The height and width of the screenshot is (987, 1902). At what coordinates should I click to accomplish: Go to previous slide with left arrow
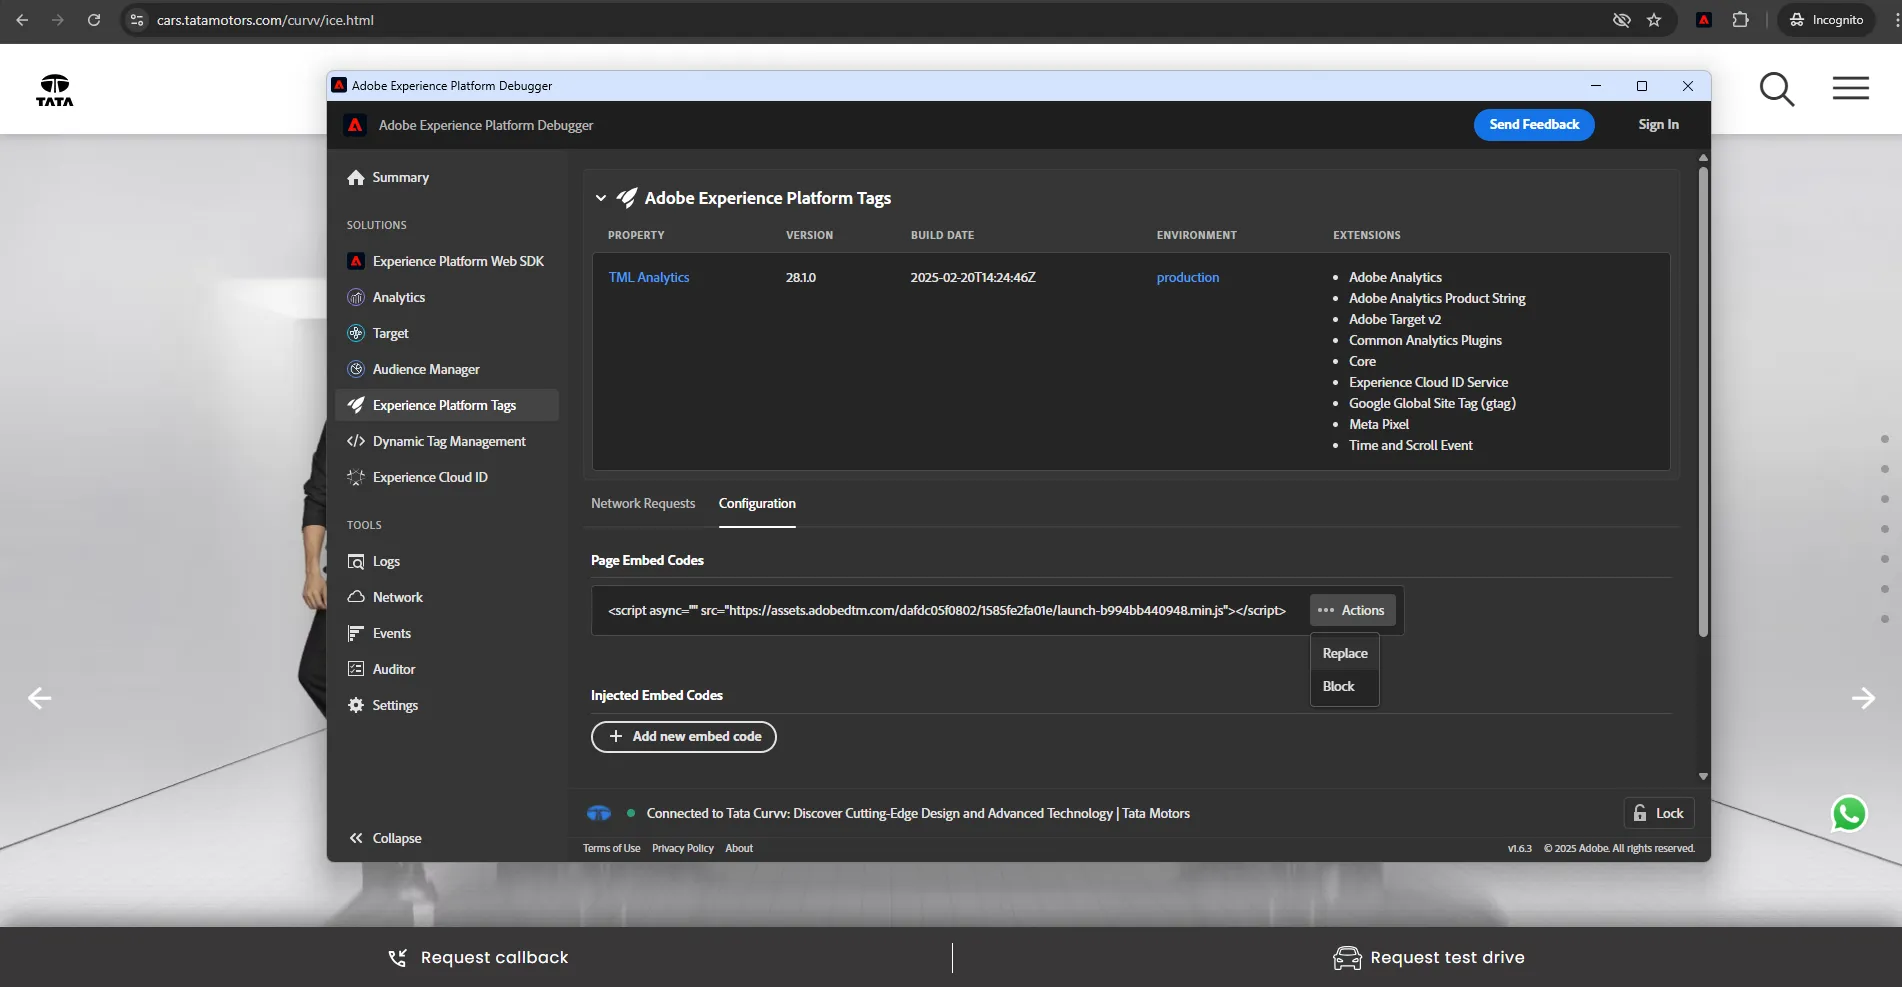point(39,698)
